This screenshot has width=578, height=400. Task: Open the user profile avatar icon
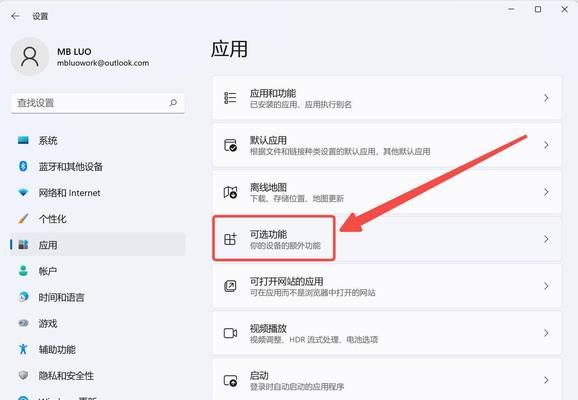pyautogui.click(x=30, y=56)
